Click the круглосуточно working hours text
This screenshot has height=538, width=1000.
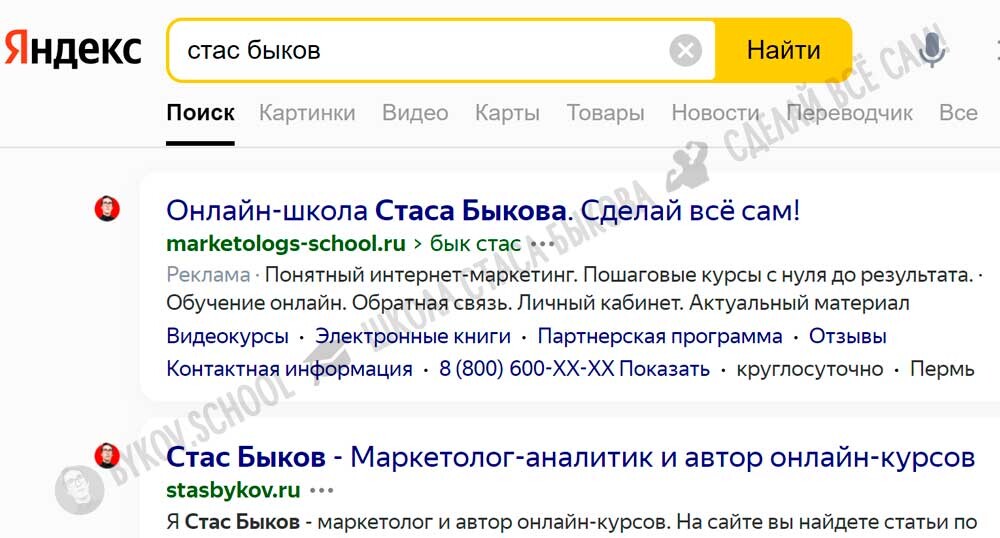[809, 369]
